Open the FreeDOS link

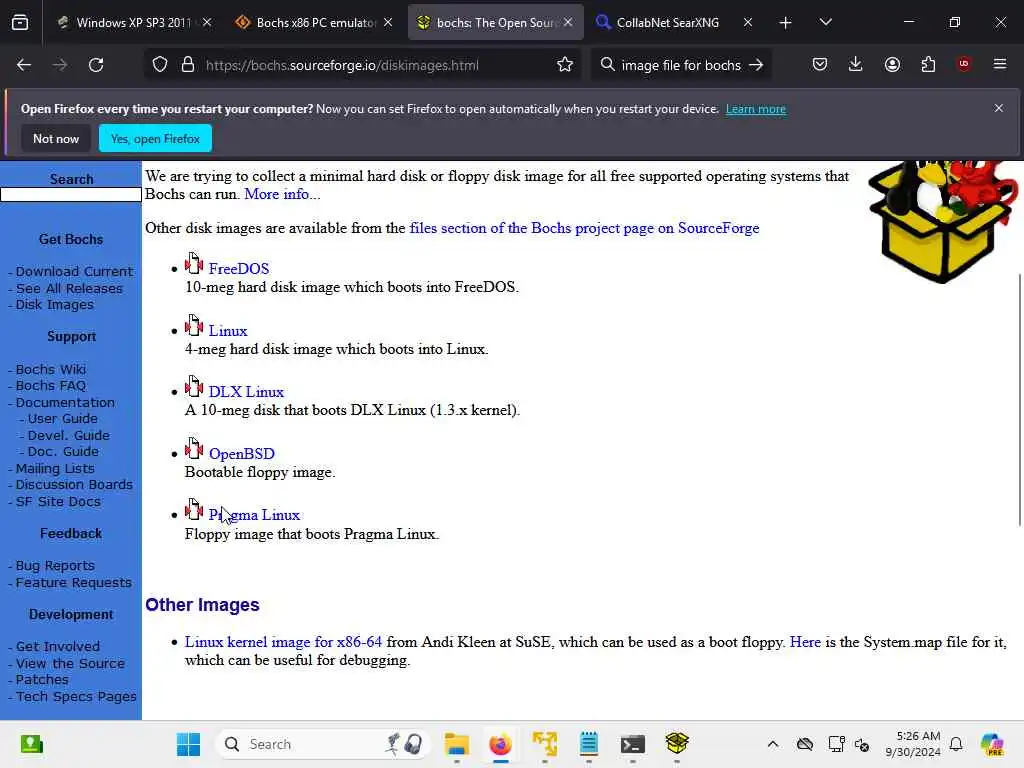point(238,268)
